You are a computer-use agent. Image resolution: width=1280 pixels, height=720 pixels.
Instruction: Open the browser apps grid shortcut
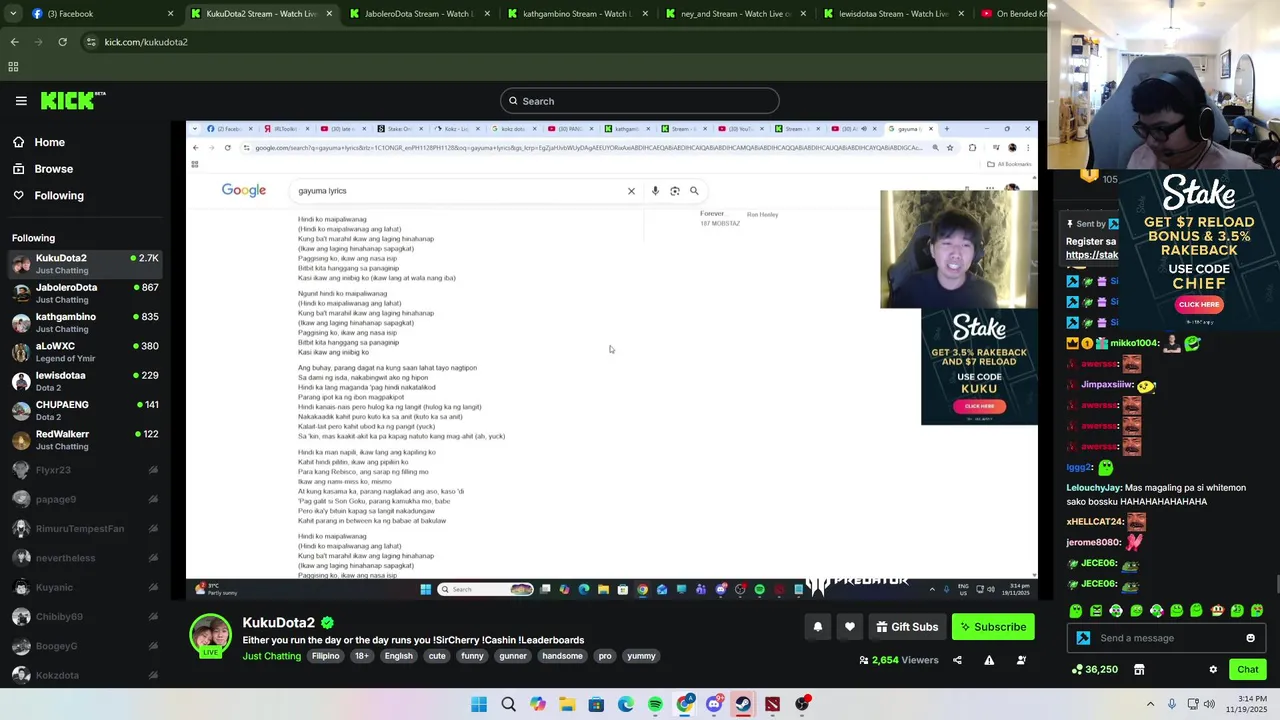pyautogui.click(x=13, y=67)
